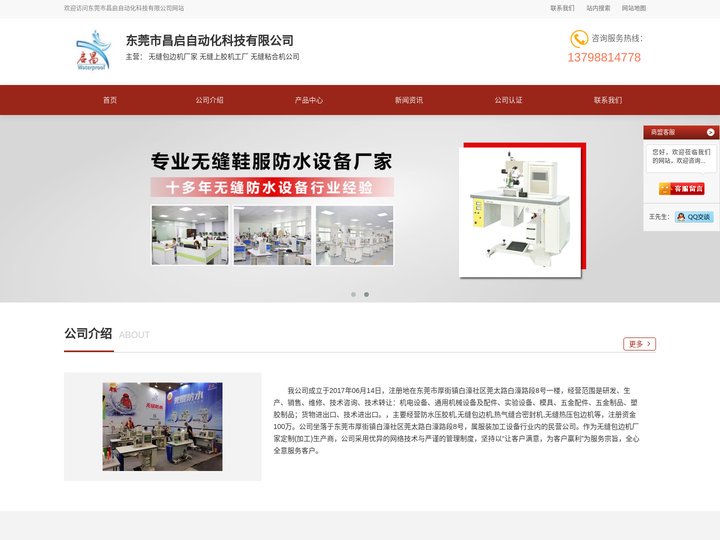Open 产品中心 in the navigation bar
Screen dimensions: 720x540
[309, 100]
